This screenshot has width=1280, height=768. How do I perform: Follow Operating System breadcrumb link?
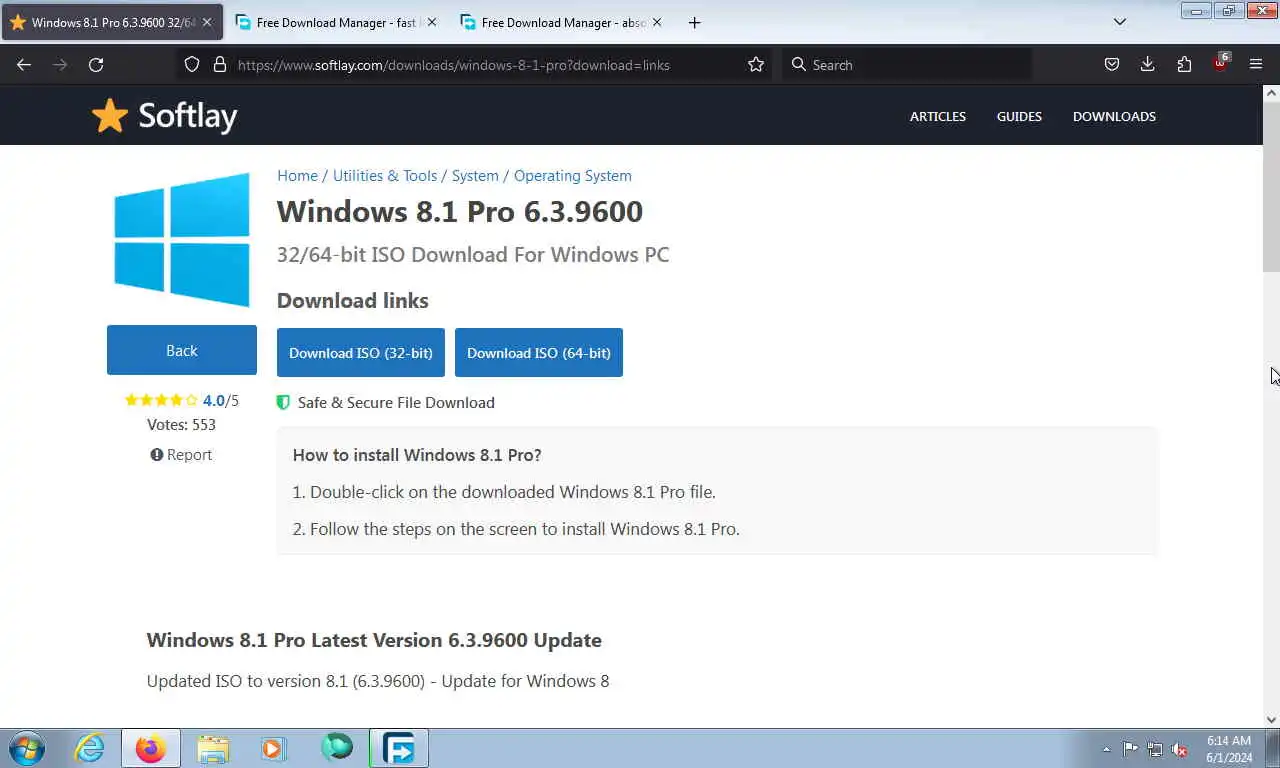click(x=573, y=176)
